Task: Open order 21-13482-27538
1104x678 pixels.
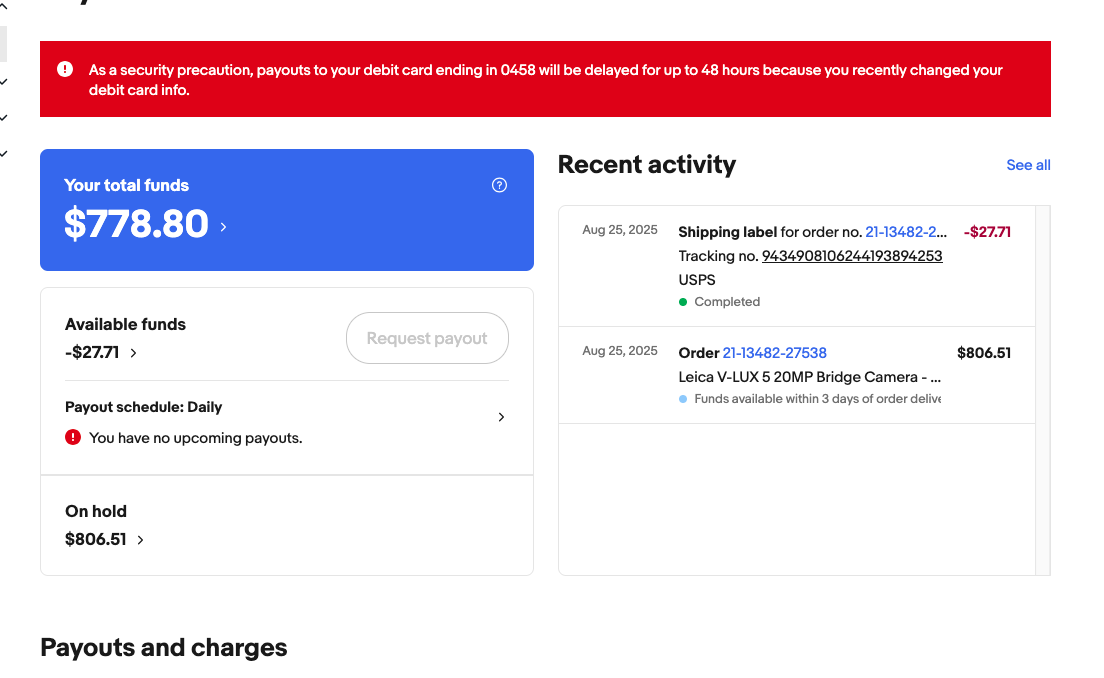Action: [x=774, y=353]
